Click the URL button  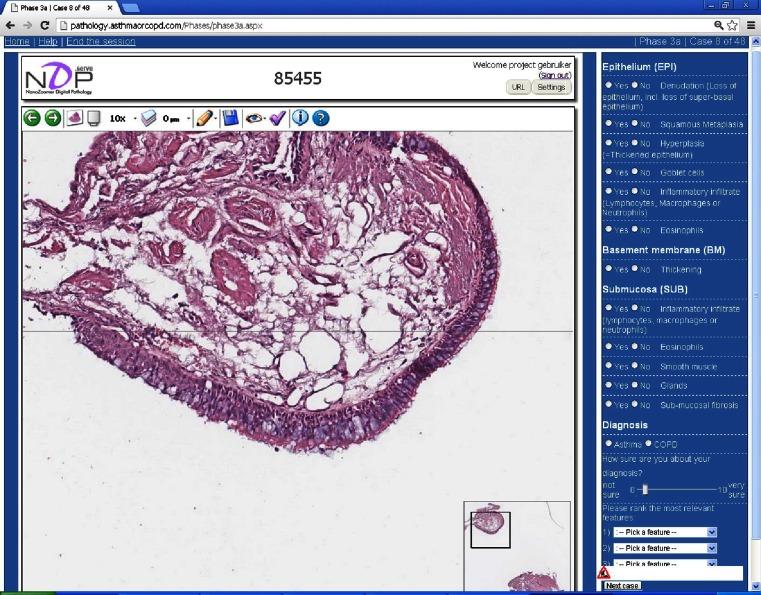click(x=518, y=87)
